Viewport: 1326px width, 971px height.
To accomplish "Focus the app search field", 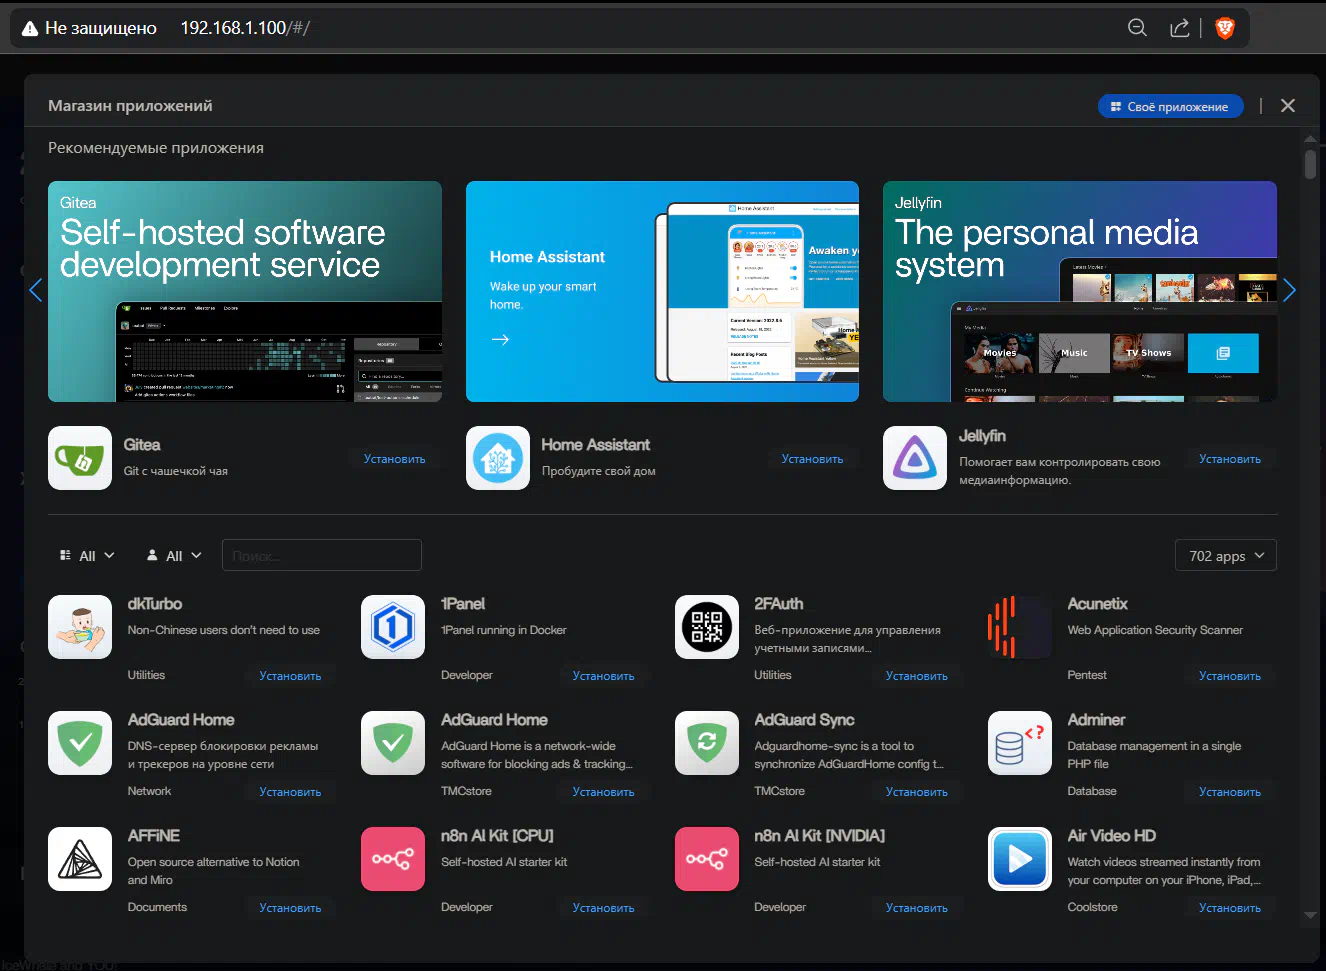I will 321,556.
